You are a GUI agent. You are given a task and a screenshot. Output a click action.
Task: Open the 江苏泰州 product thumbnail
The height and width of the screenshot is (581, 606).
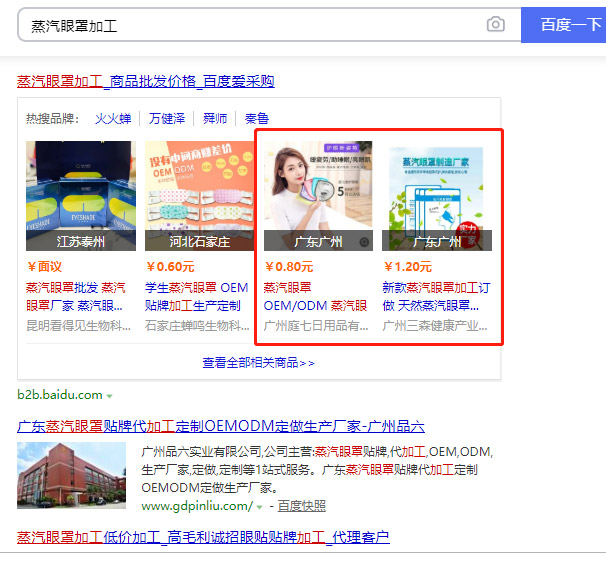[81, 196]
